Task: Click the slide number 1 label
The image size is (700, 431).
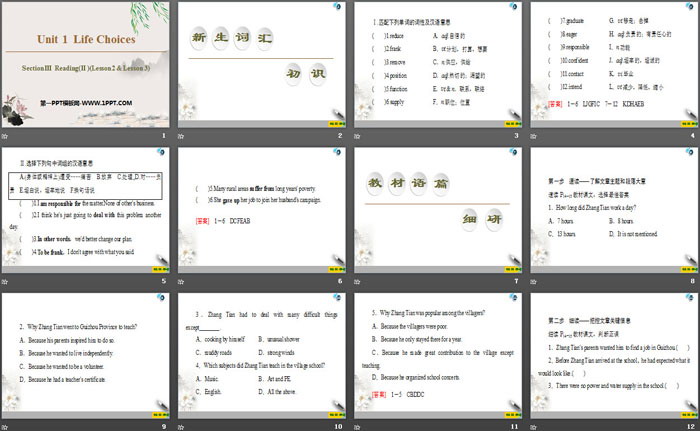Action: pos(164,135)
